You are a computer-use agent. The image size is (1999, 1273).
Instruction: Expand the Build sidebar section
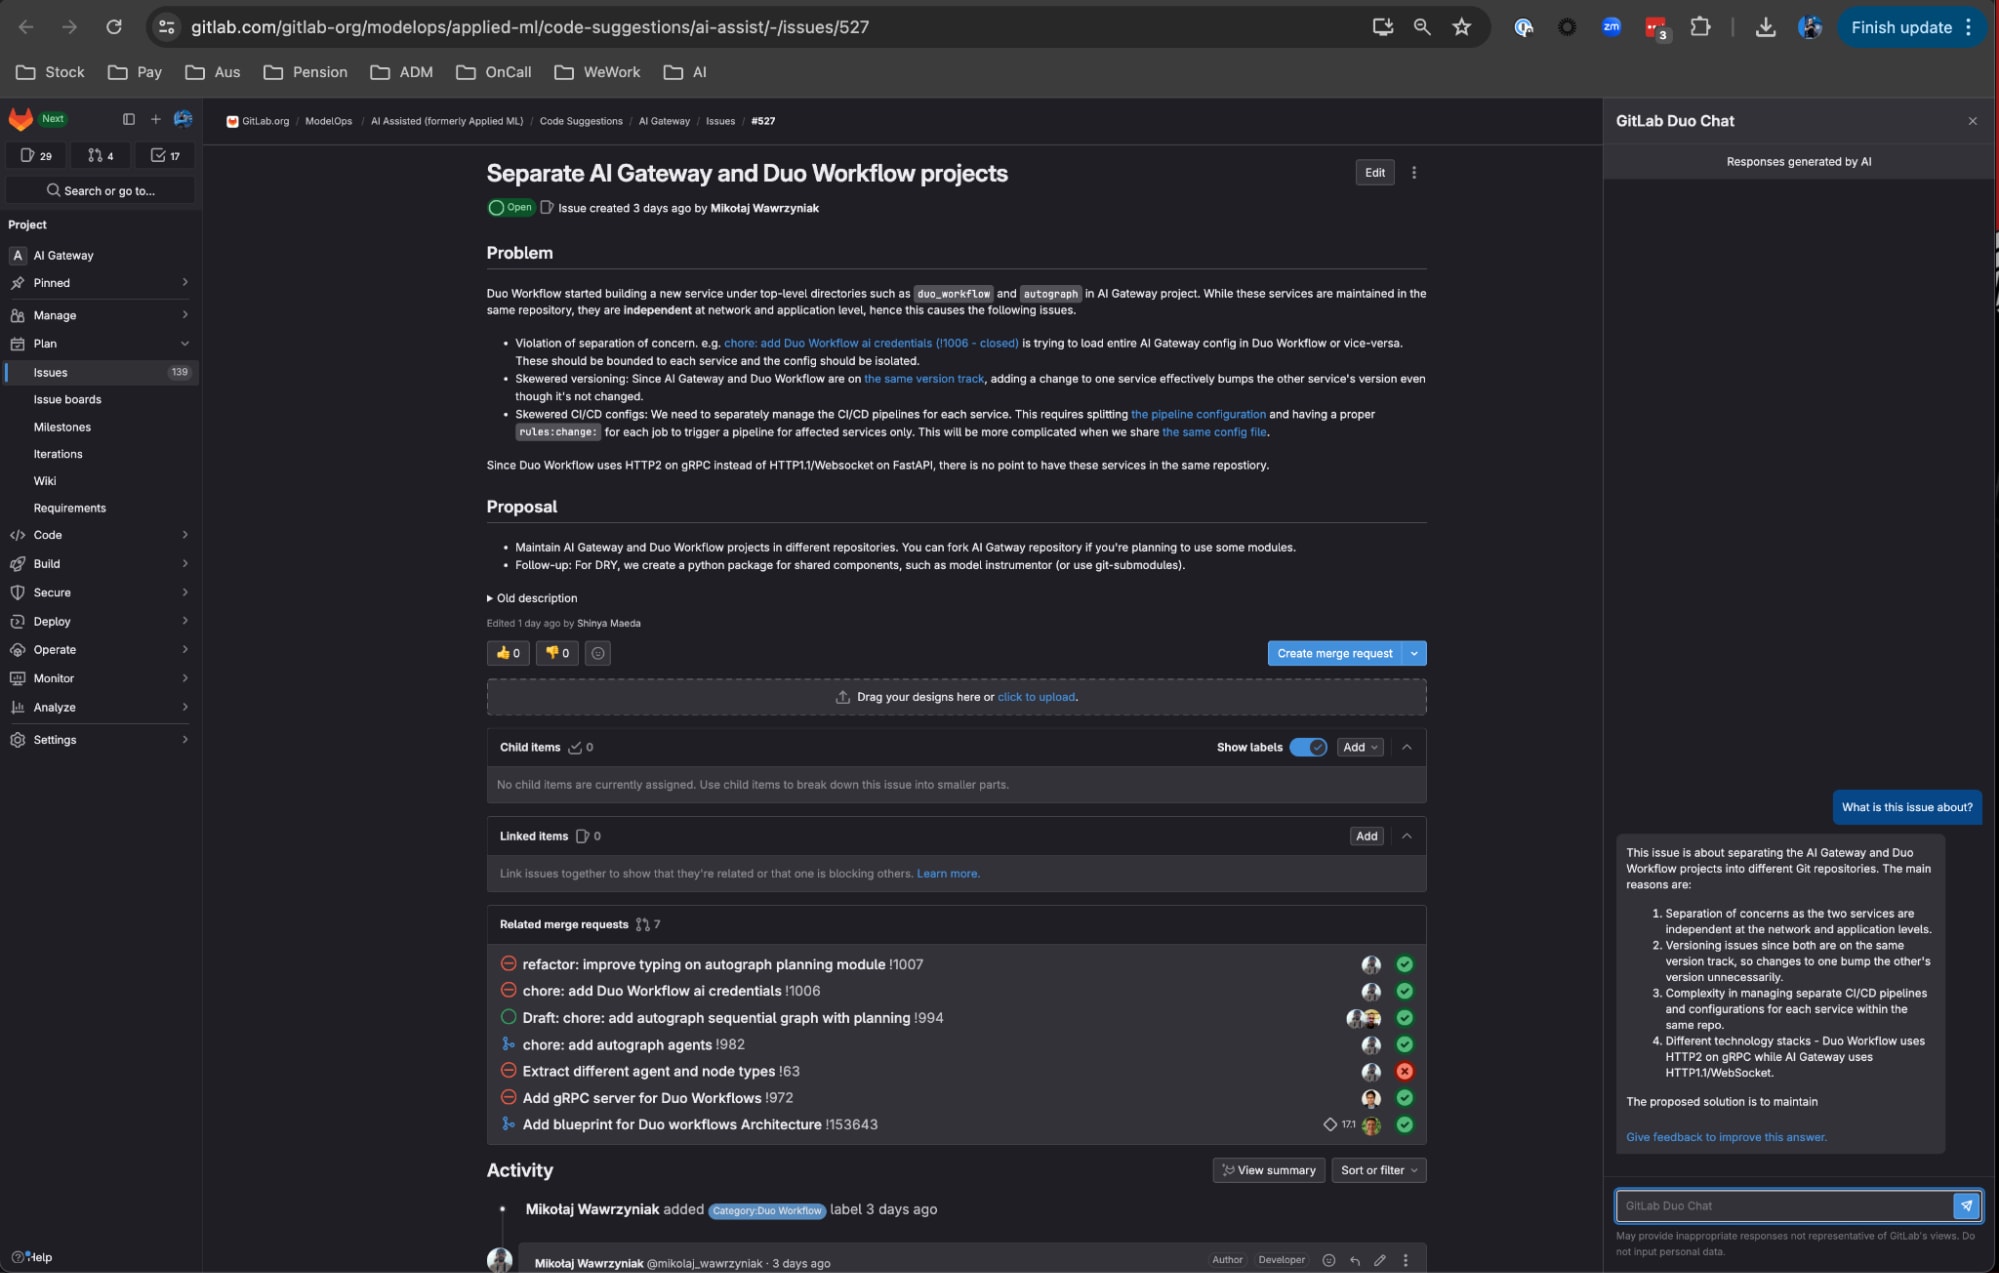pos(100,564)
